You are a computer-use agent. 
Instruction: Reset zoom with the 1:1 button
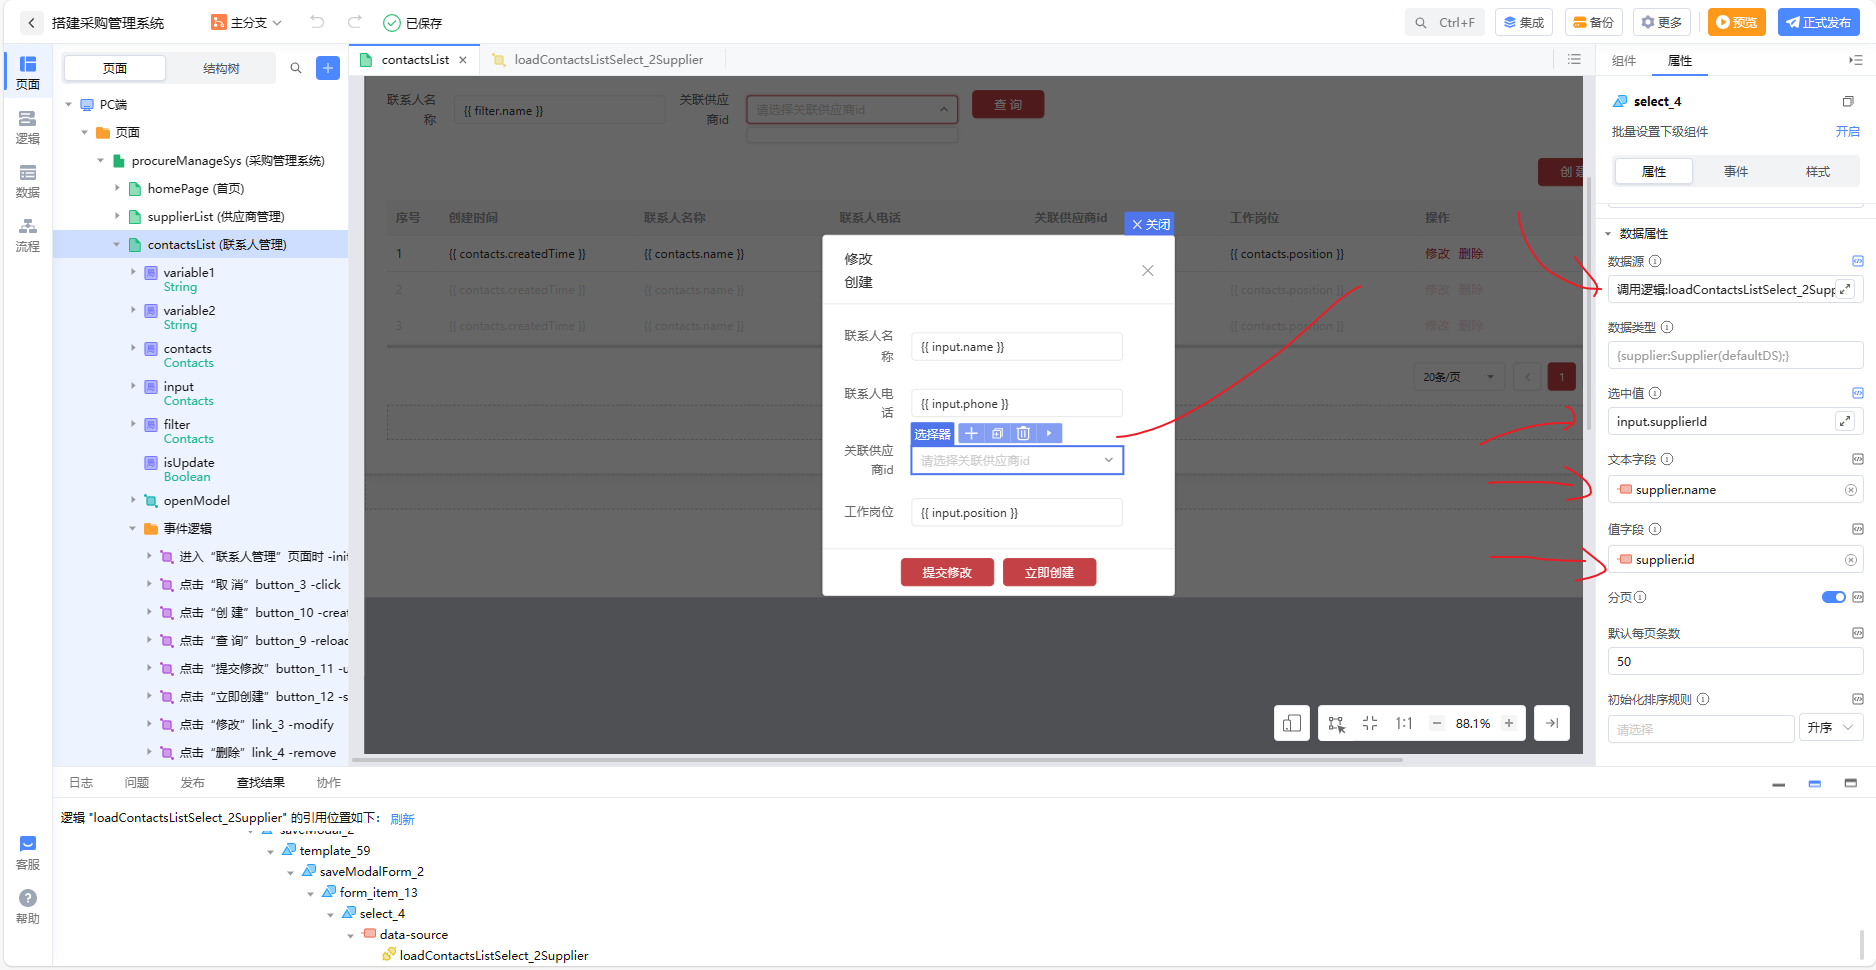(x=1404, y=723)
